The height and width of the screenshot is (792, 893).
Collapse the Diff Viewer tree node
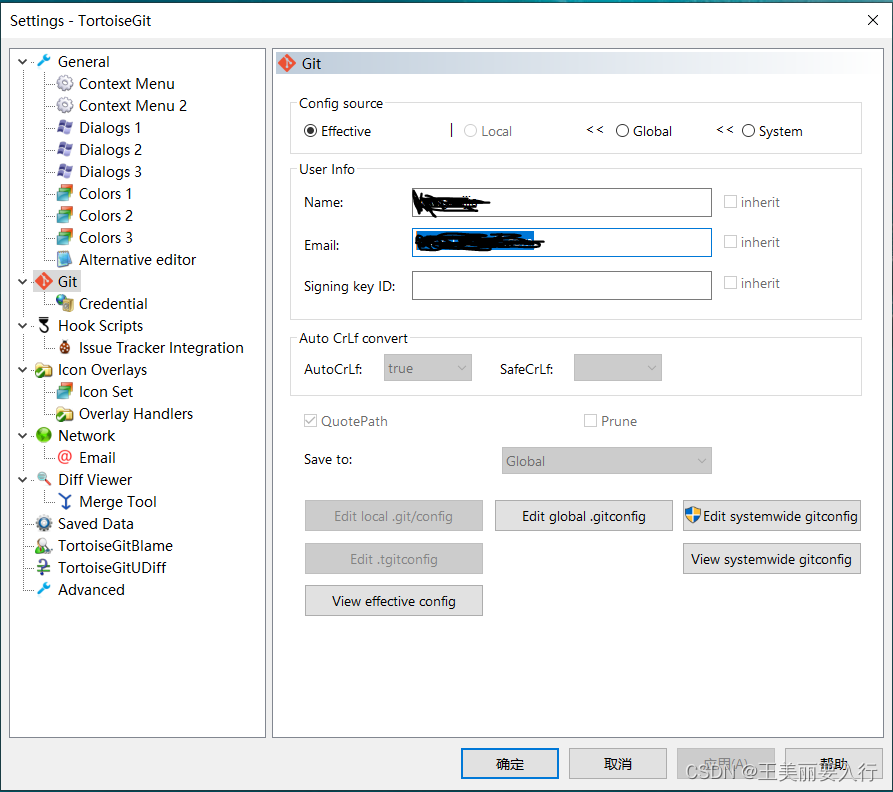coord(23,479)
